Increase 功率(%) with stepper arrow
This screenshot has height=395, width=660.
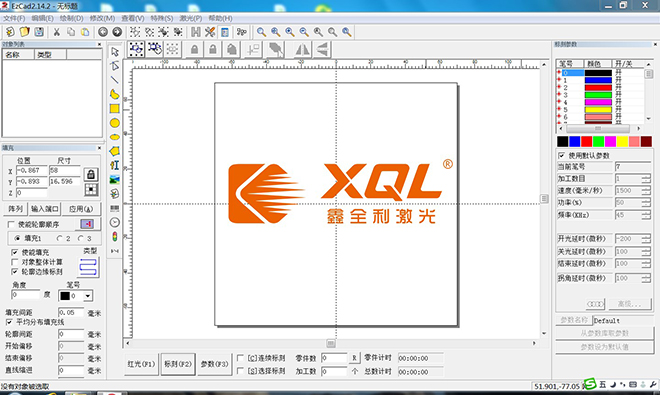646,200
